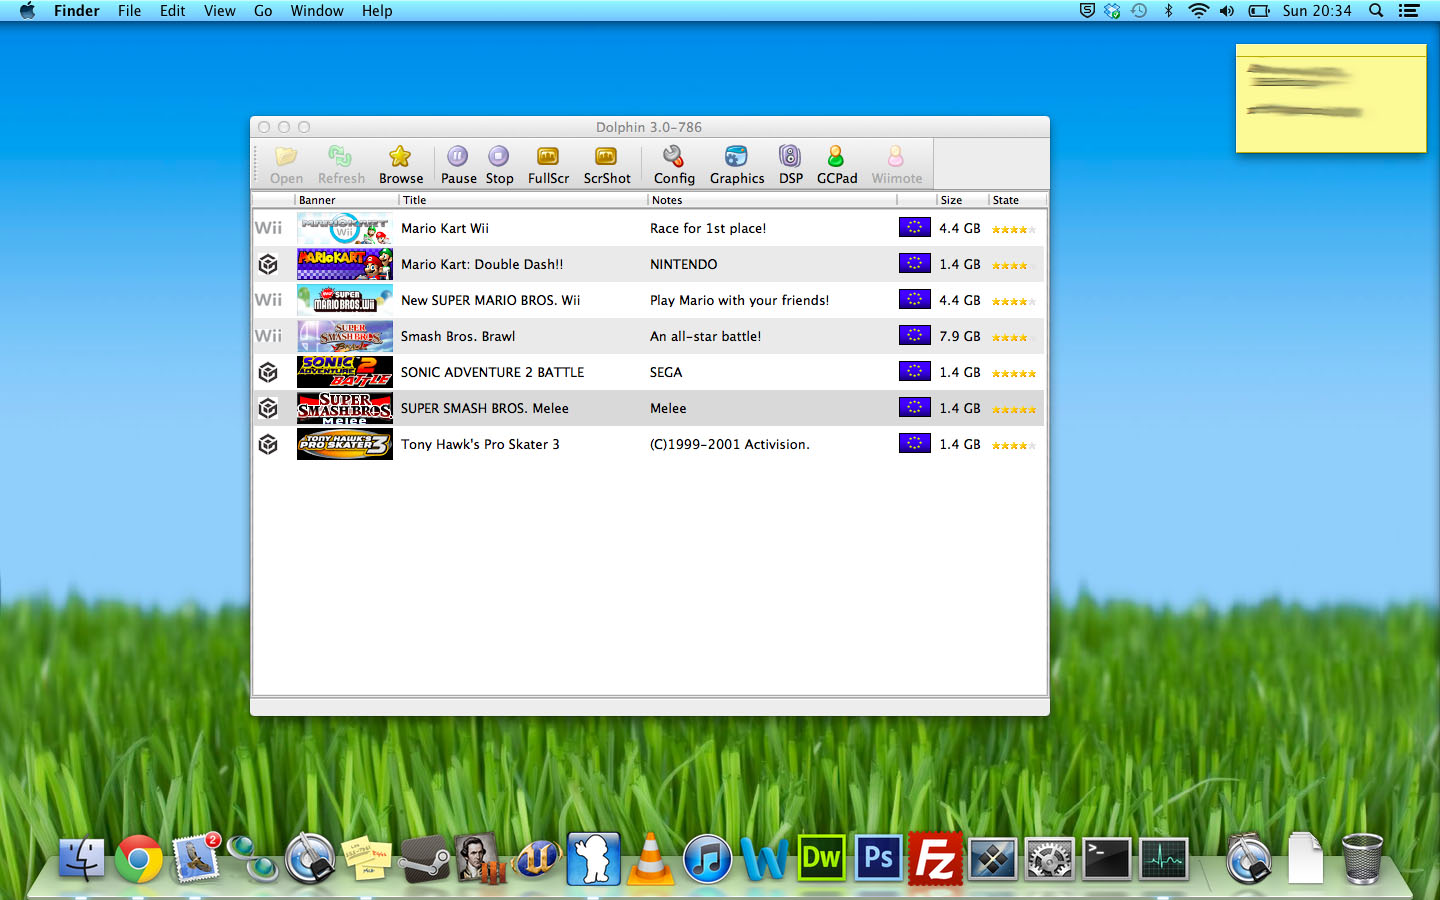Open the Go menu
The image size is (1440, 900).
click(x=263, y=11)
